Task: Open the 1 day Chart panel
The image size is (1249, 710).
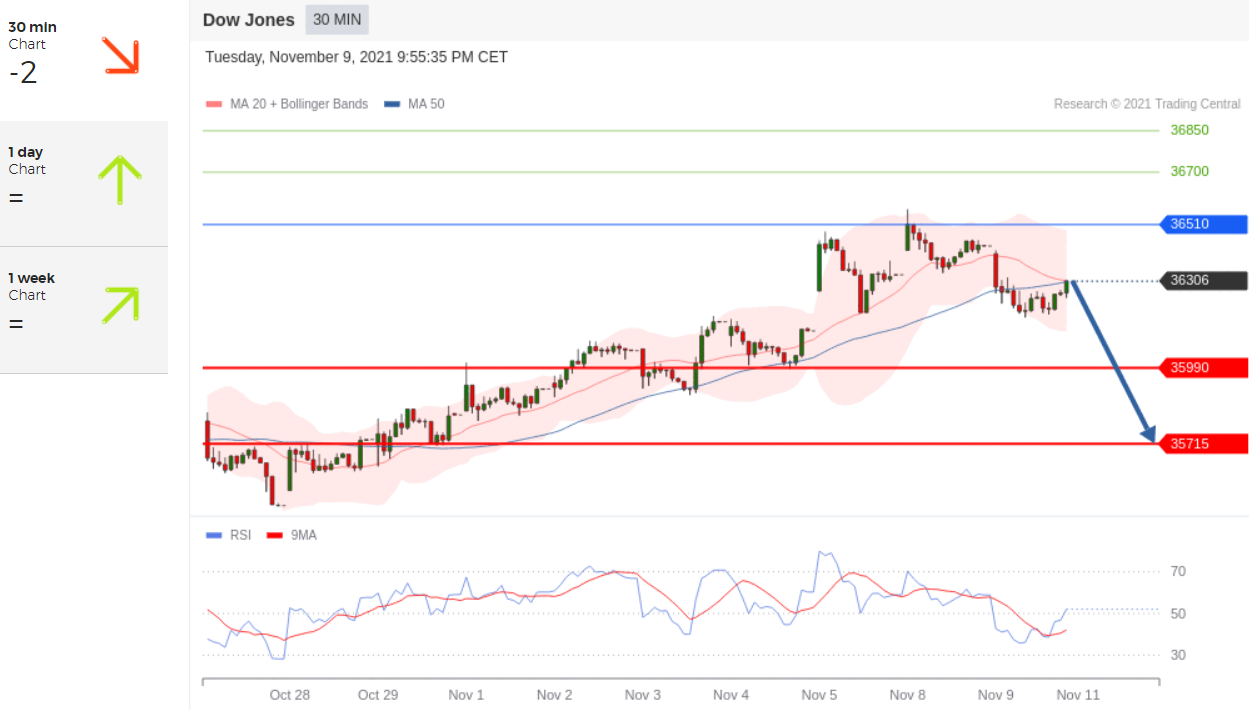Action: click(84, 184)
